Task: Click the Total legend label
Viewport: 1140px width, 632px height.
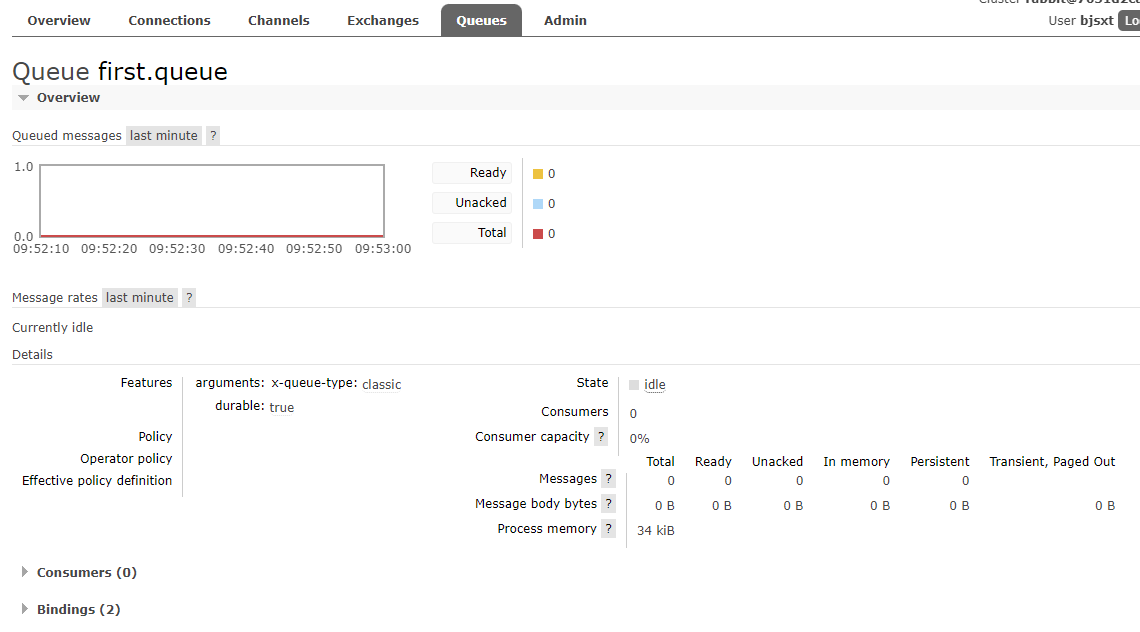Action: tap(473, 233)
